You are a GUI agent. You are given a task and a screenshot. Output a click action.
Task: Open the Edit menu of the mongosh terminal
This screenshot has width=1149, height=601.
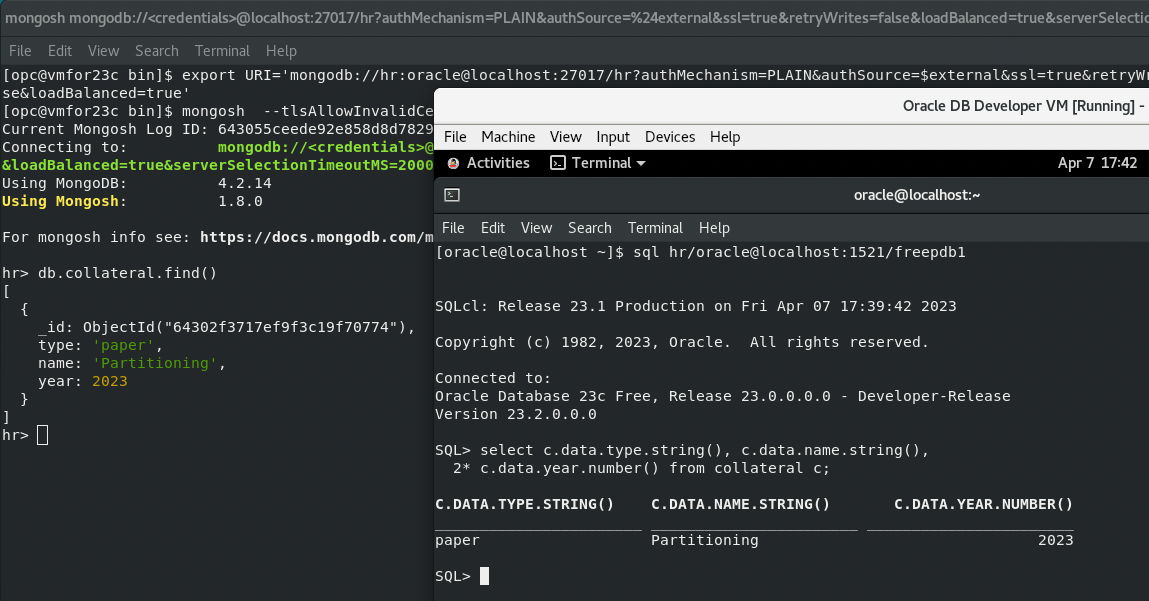click(x=61, y=51)
